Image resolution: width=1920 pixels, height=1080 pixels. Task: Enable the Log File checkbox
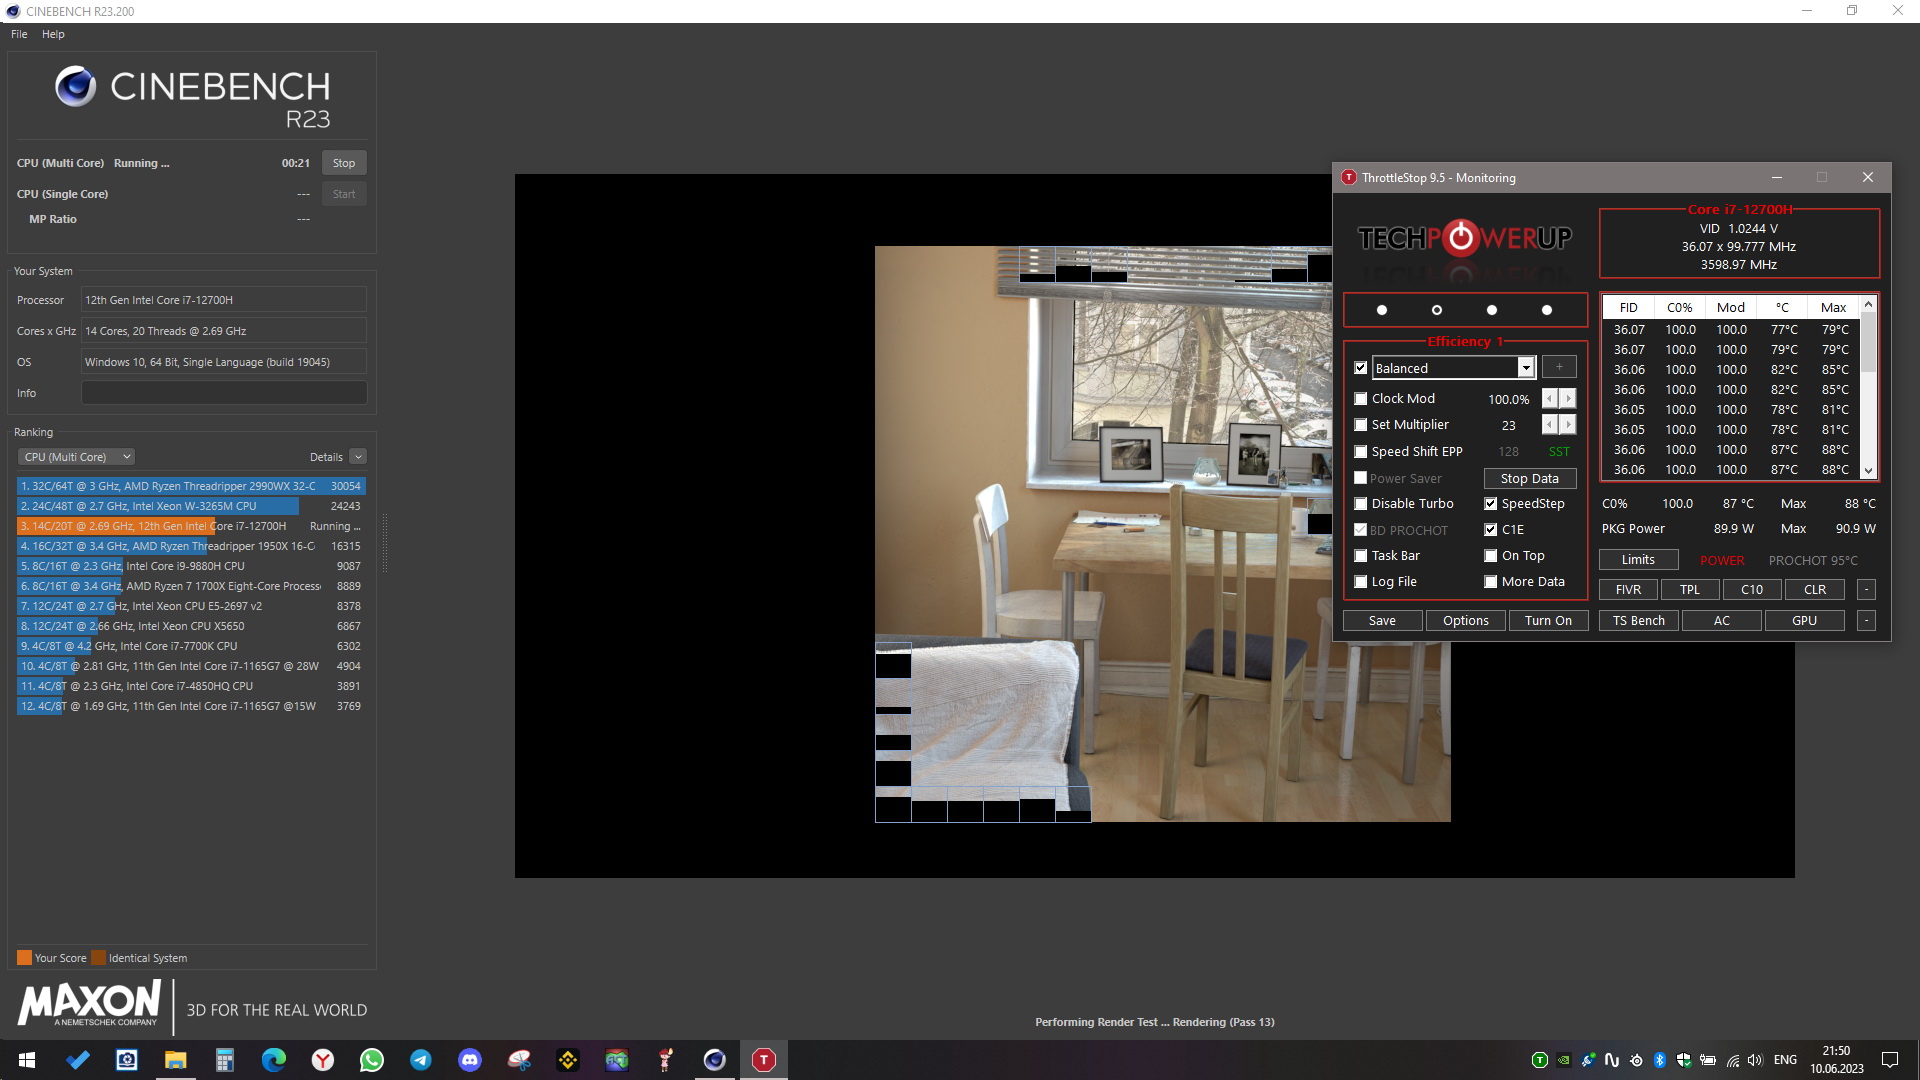(1360, 582)
